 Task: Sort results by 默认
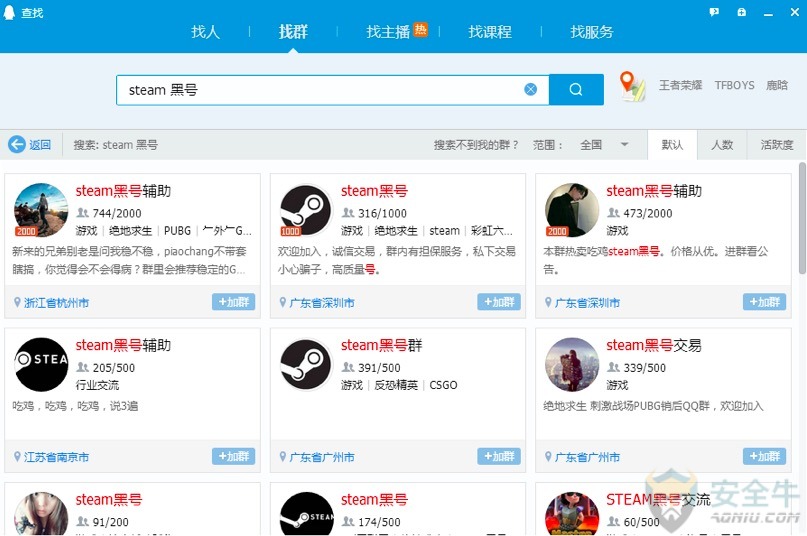point(672,145)
